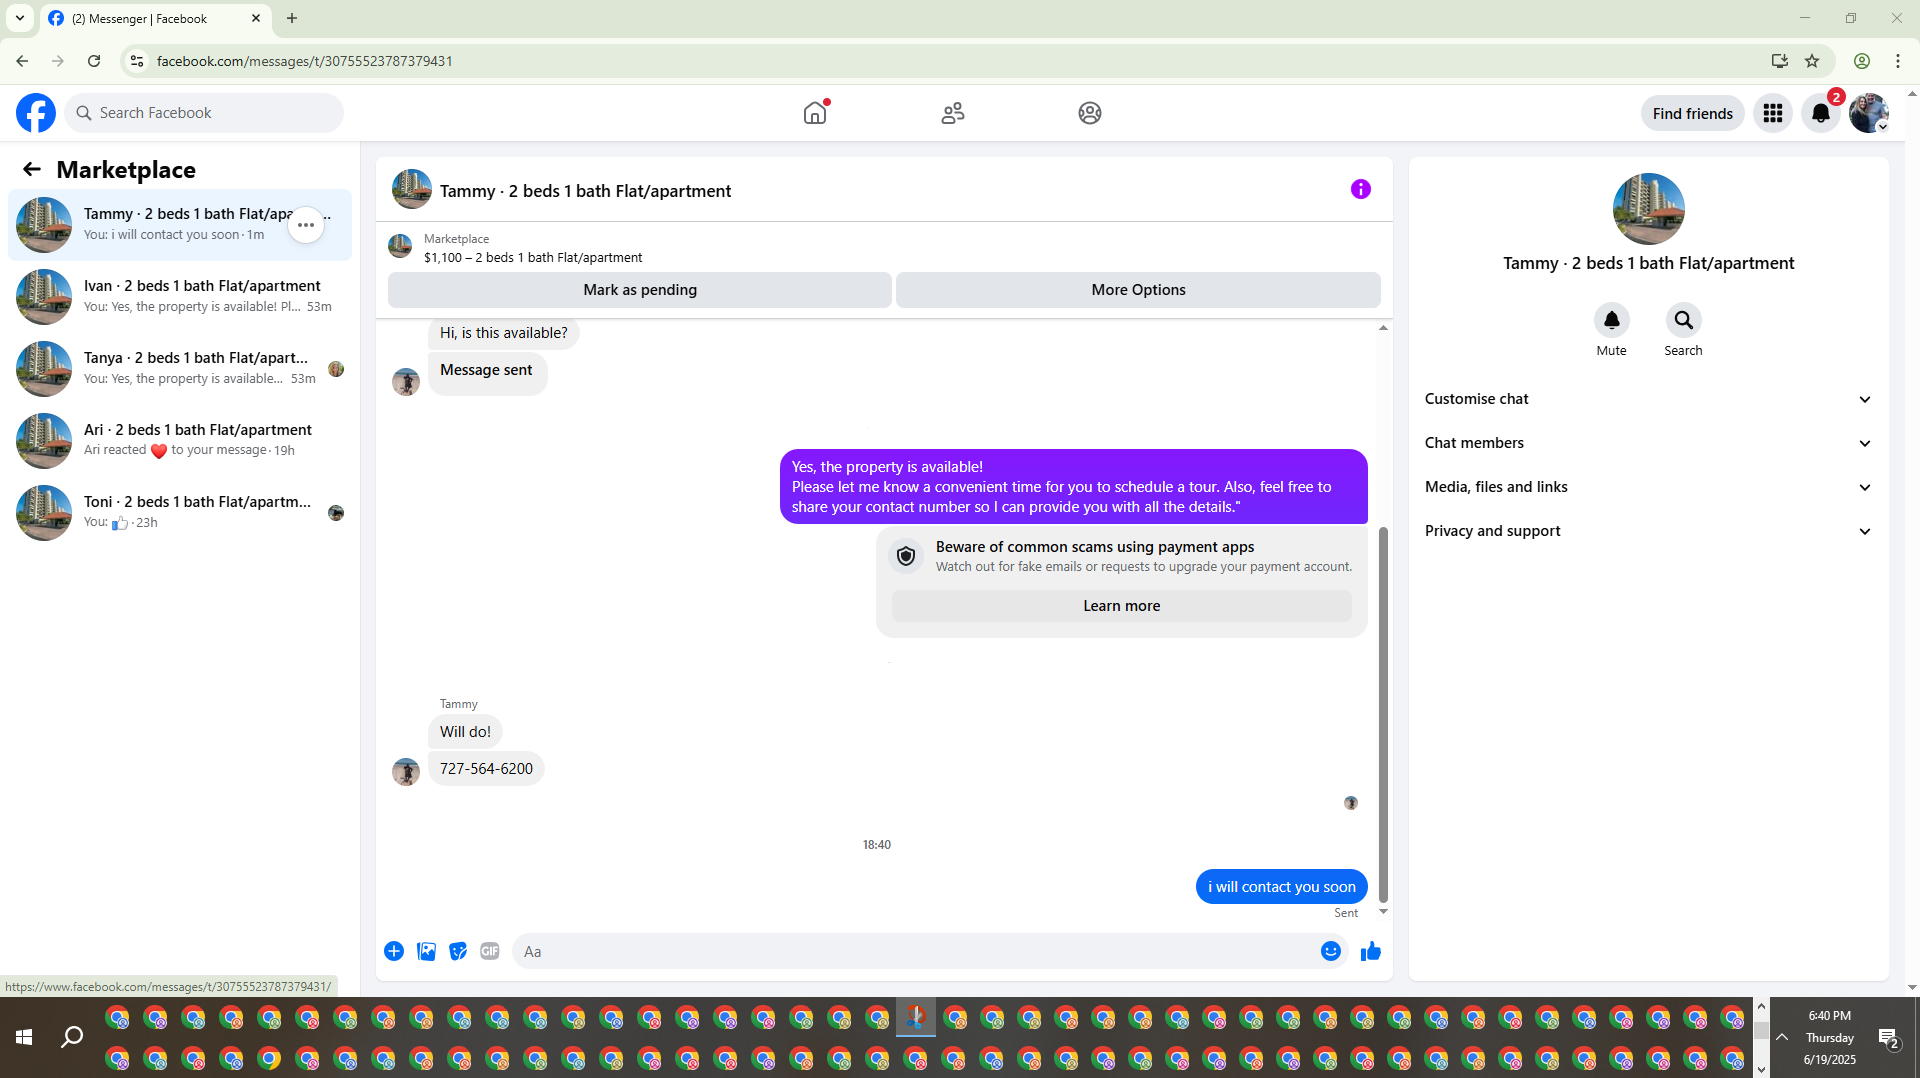Open the emoji picker in the message box

1330,951
